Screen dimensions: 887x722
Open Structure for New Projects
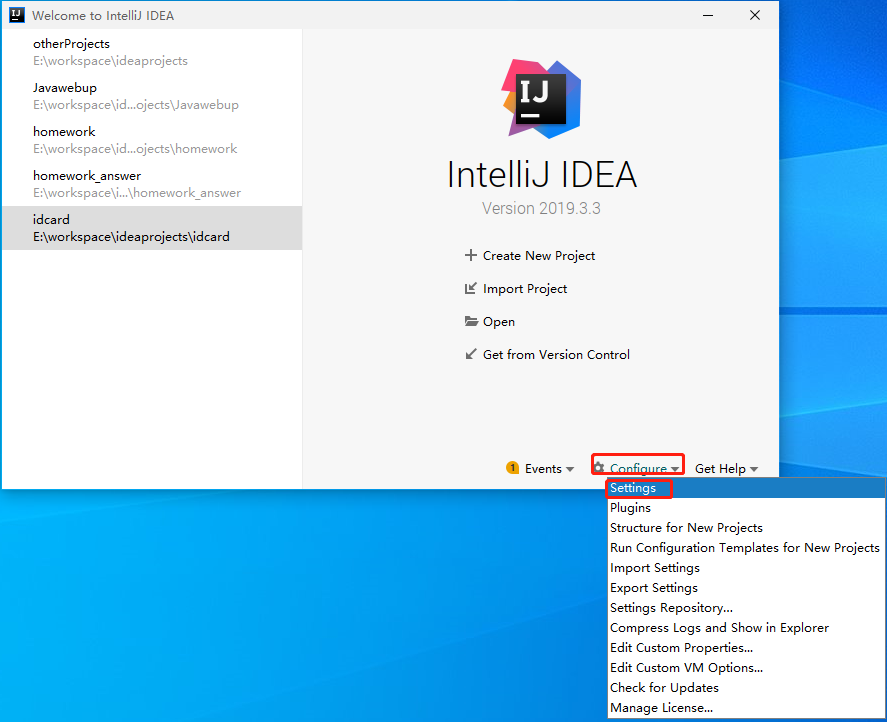746,528
